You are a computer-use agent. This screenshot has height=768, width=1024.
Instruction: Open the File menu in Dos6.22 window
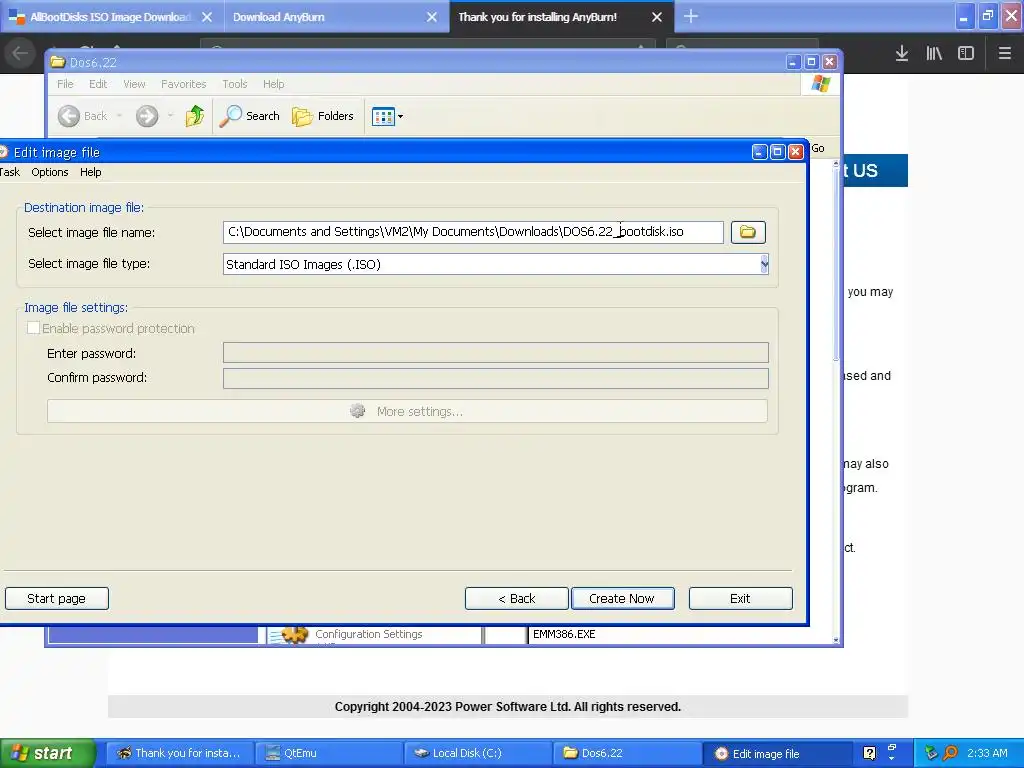click(x=65, y=84)
